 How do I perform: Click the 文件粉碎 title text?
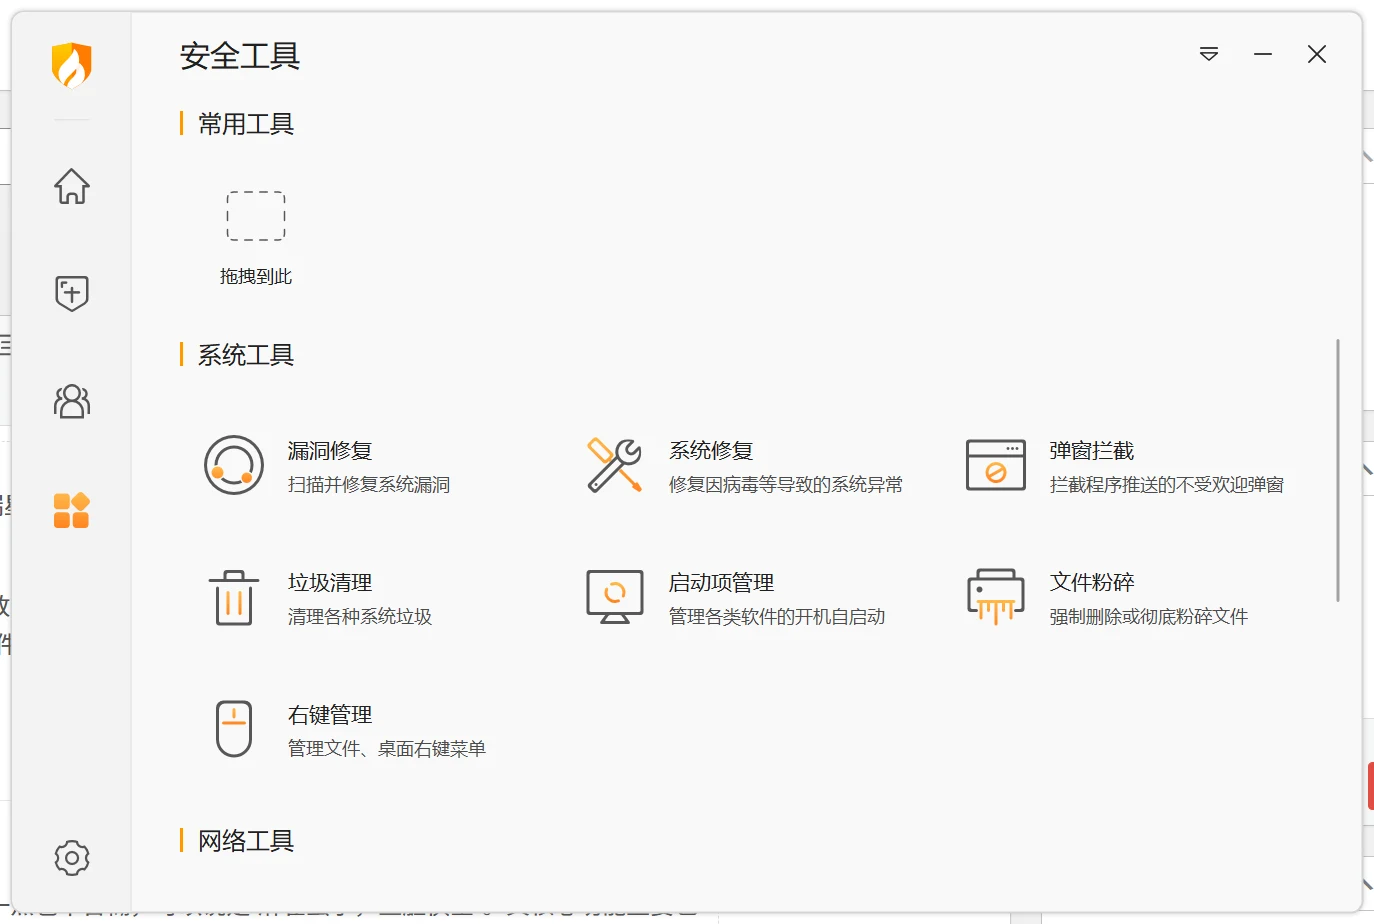[1092, 583]
